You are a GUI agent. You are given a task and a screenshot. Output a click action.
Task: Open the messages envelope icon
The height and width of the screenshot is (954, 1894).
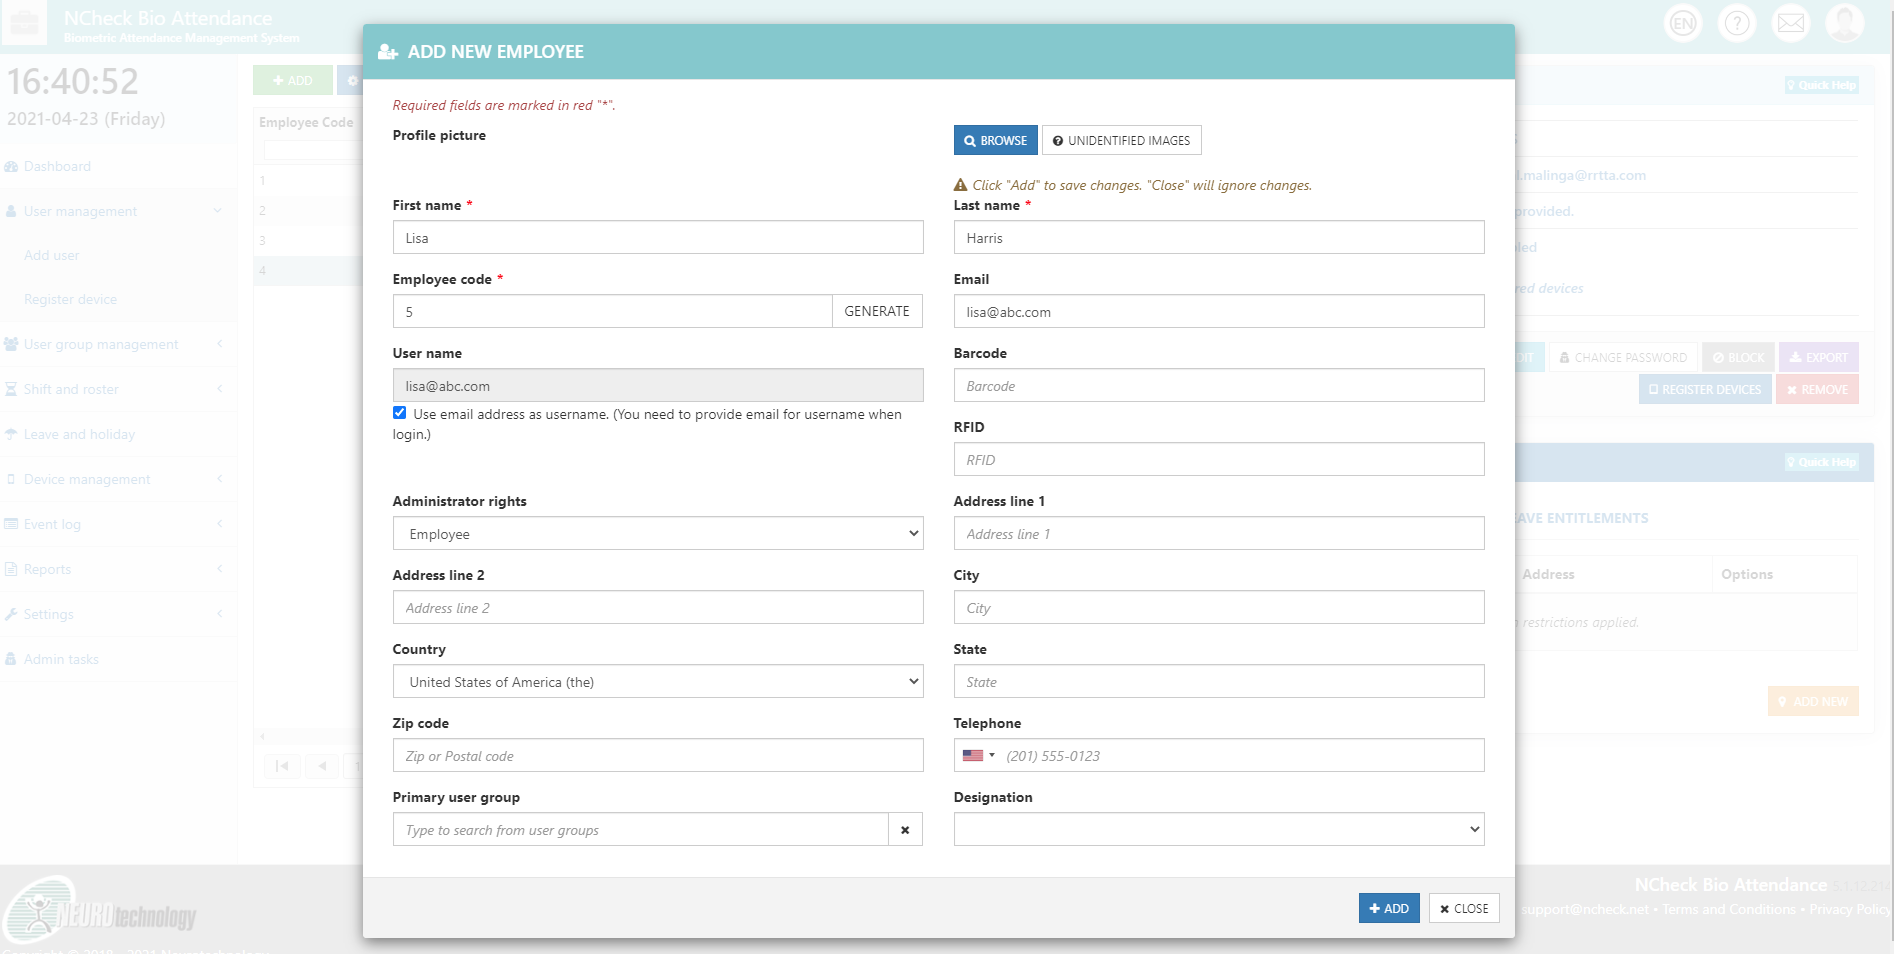(x=1791, y=22)
